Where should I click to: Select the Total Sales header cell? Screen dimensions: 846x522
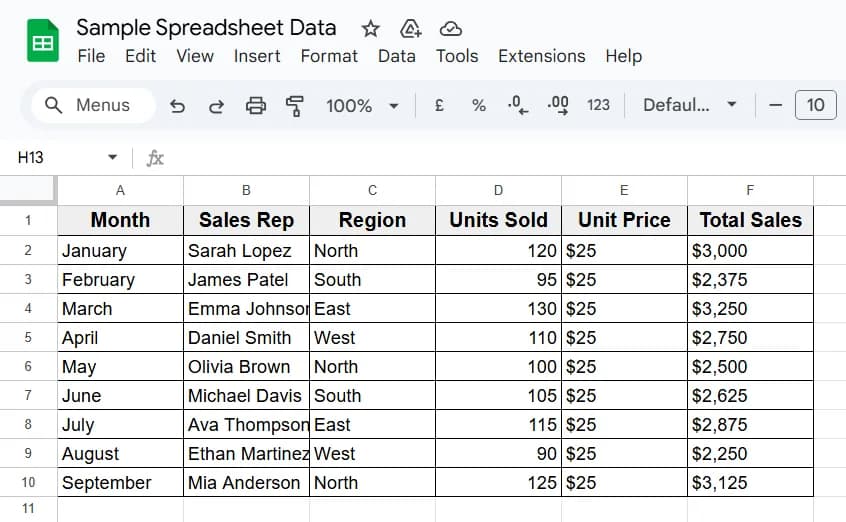coord(750,220)
